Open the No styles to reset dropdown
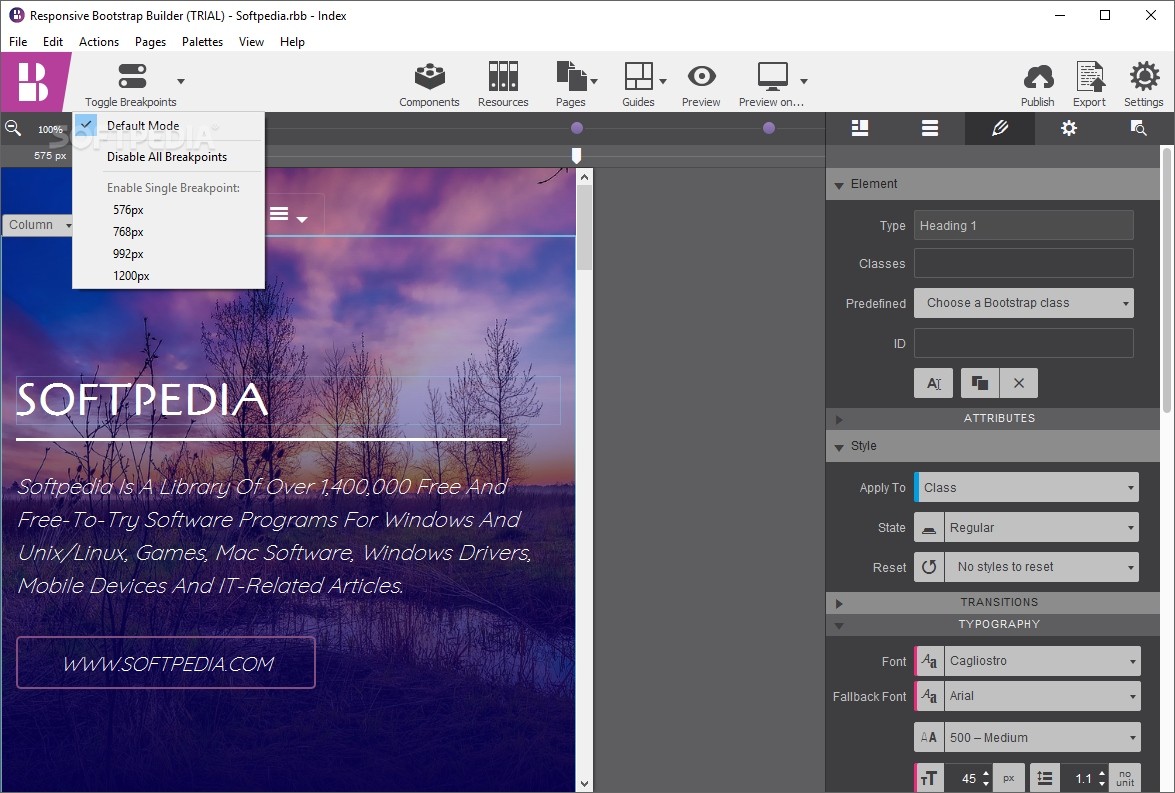1175x793 pixels. [1042, 567]
